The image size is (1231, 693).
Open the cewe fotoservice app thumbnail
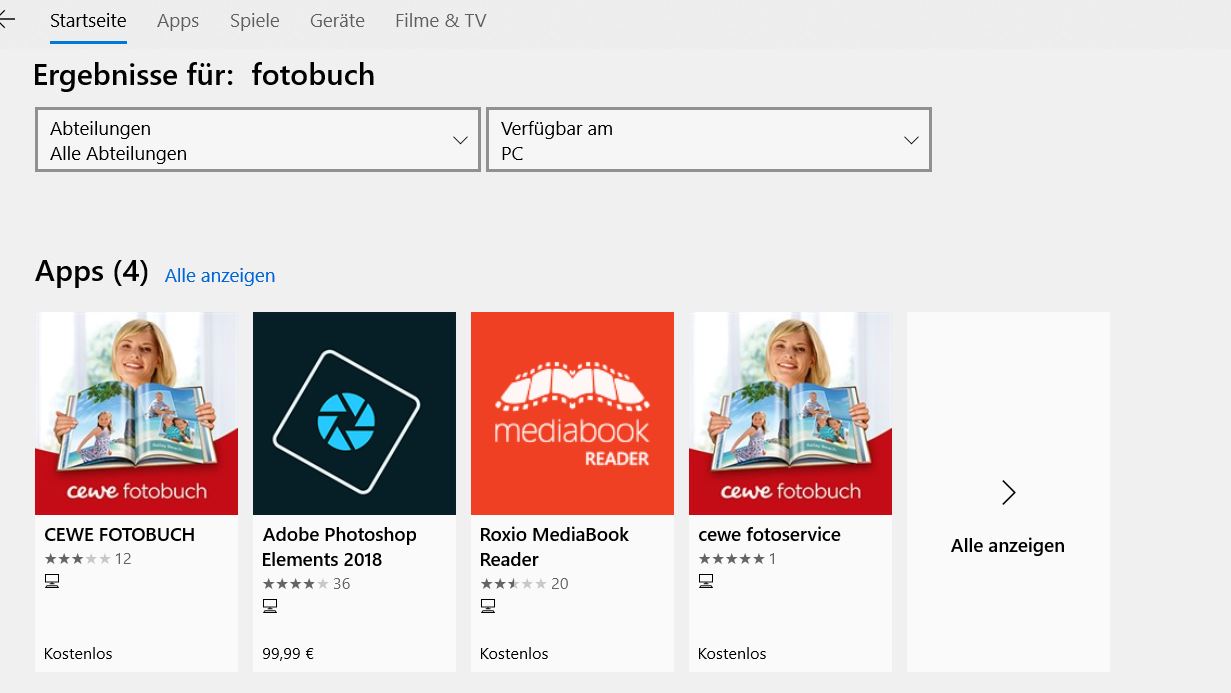click(790, 413)
